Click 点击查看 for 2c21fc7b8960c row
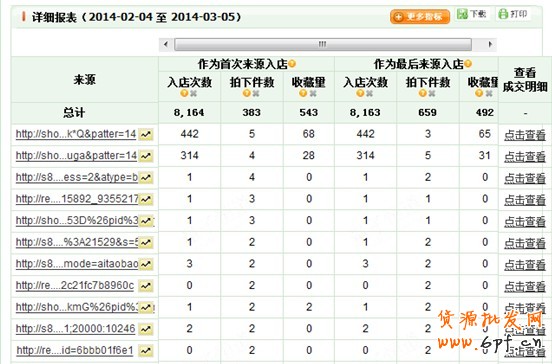The image size is (552, 364). 525,287
